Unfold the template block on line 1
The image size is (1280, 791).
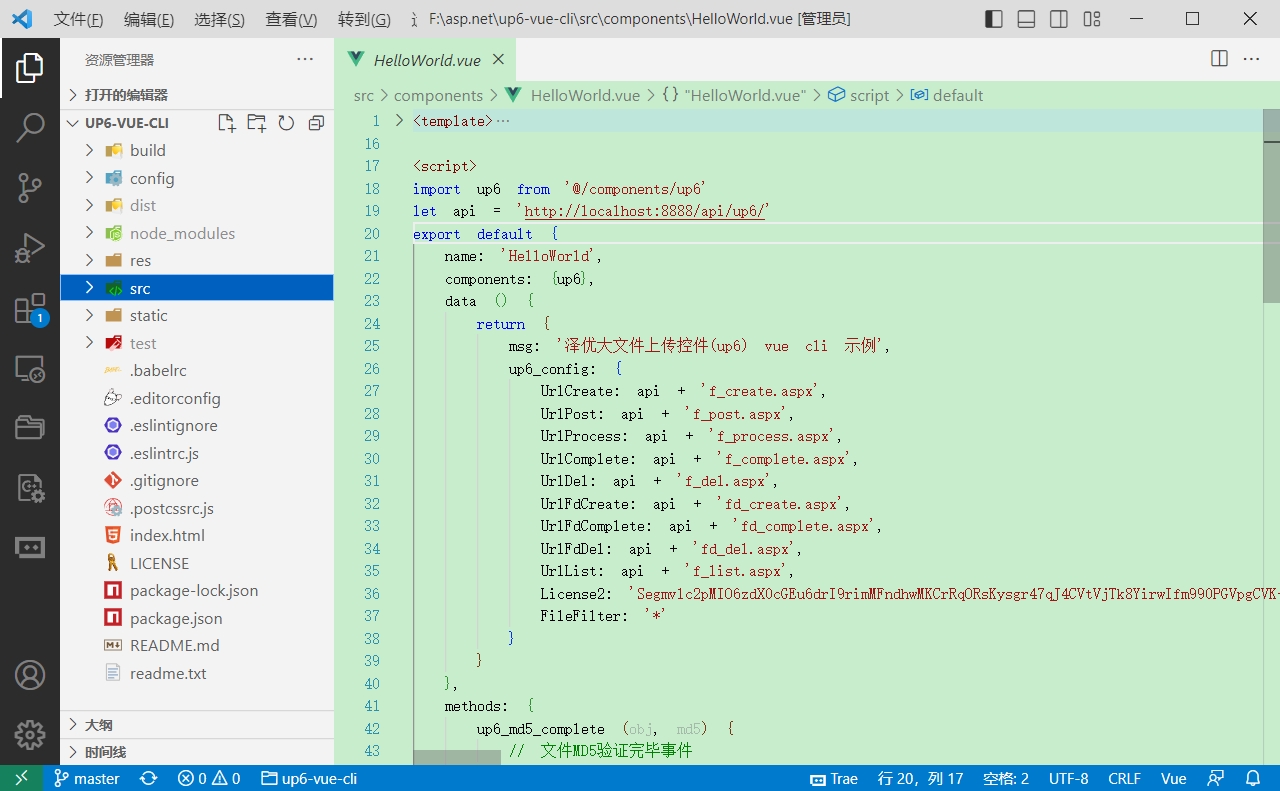(399, 121)
